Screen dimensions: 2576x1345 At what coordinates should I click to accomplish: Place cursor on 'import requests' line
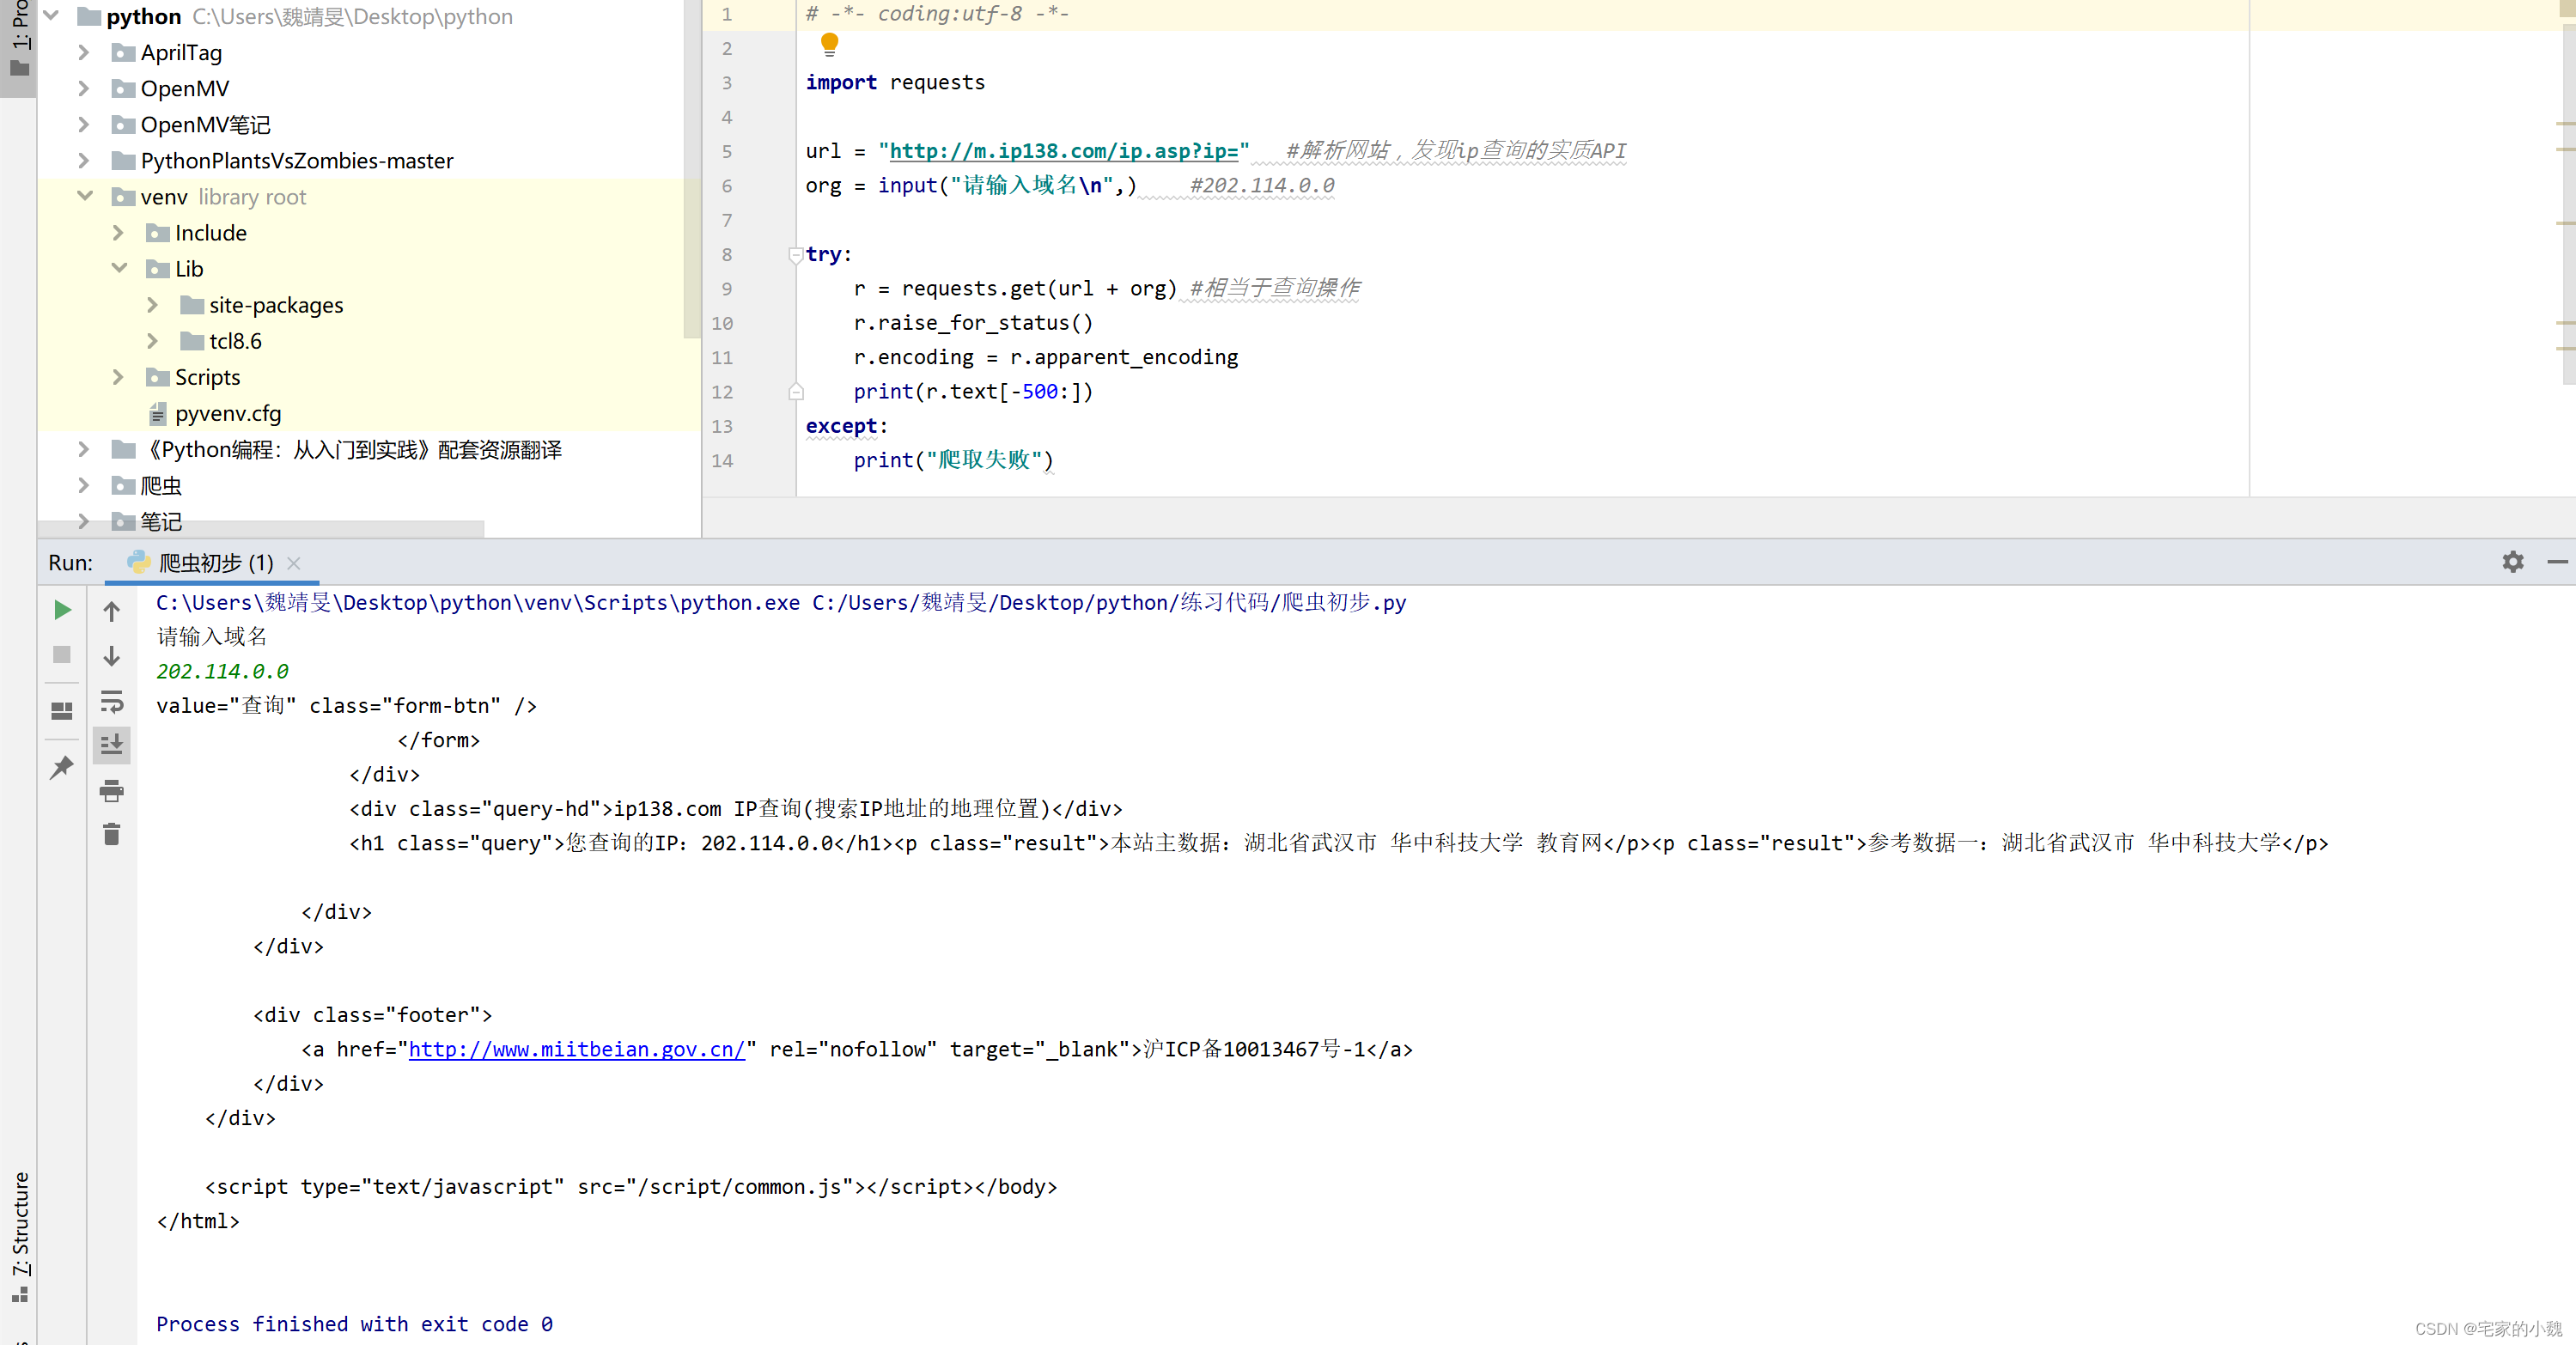pyautogui.click(x=895, y=82)
